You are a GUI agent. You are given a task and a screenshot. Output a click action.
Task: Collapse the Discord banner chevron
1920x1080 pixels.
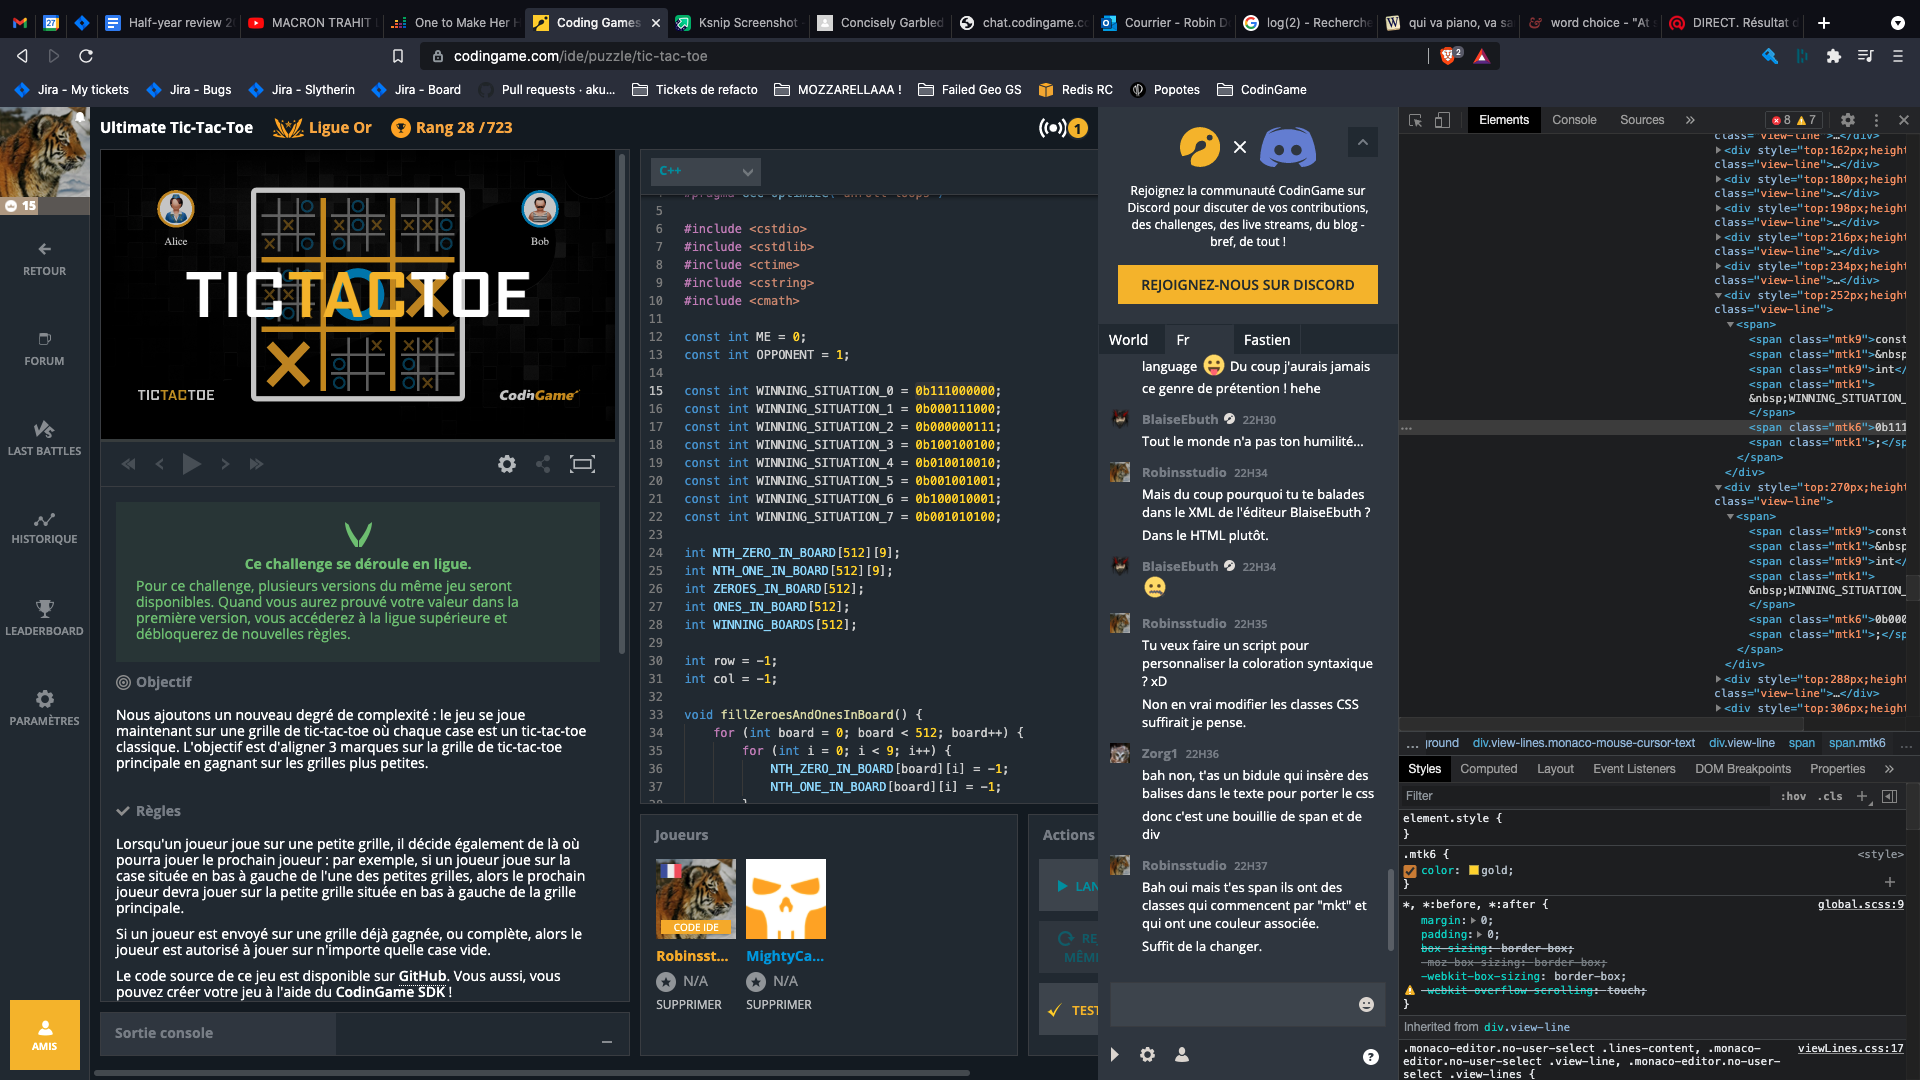pos(1362,143)
